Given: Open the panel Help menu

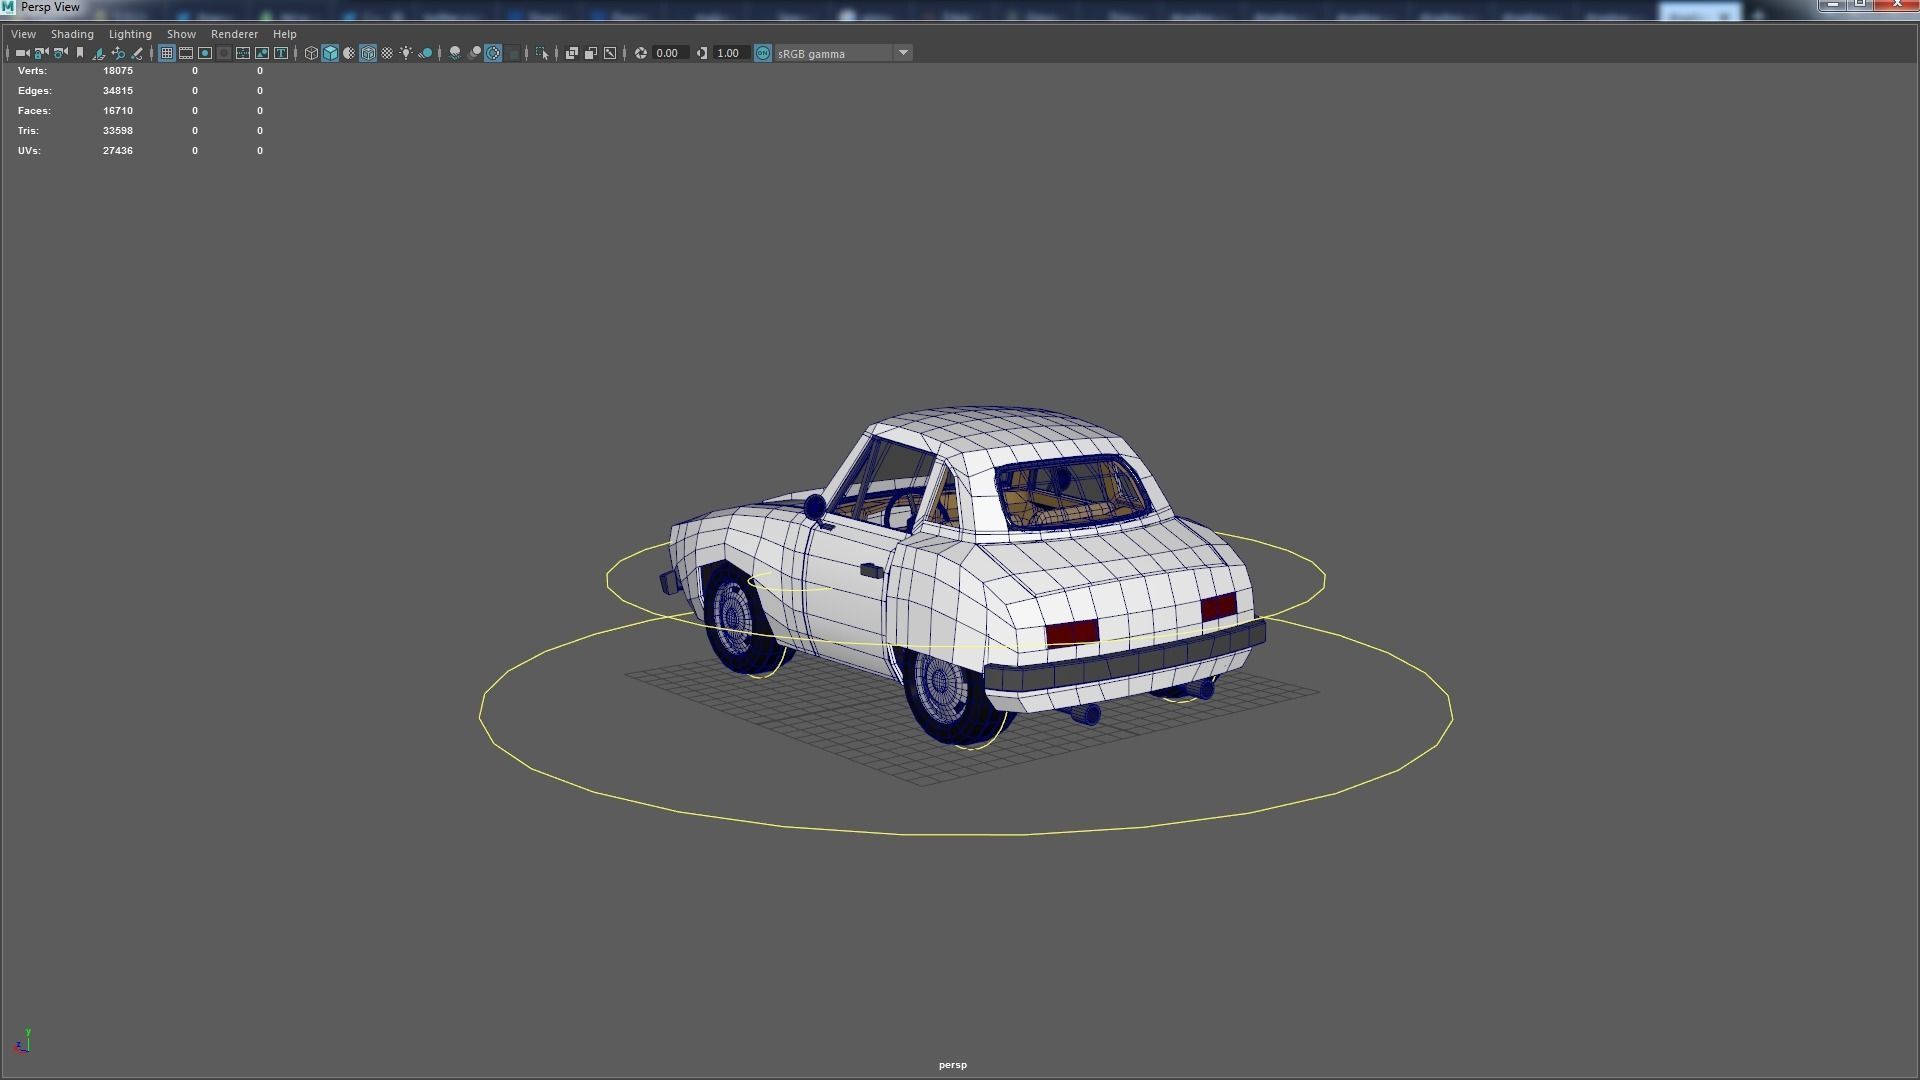Looking at the screenshot, I should click(285, 34).
